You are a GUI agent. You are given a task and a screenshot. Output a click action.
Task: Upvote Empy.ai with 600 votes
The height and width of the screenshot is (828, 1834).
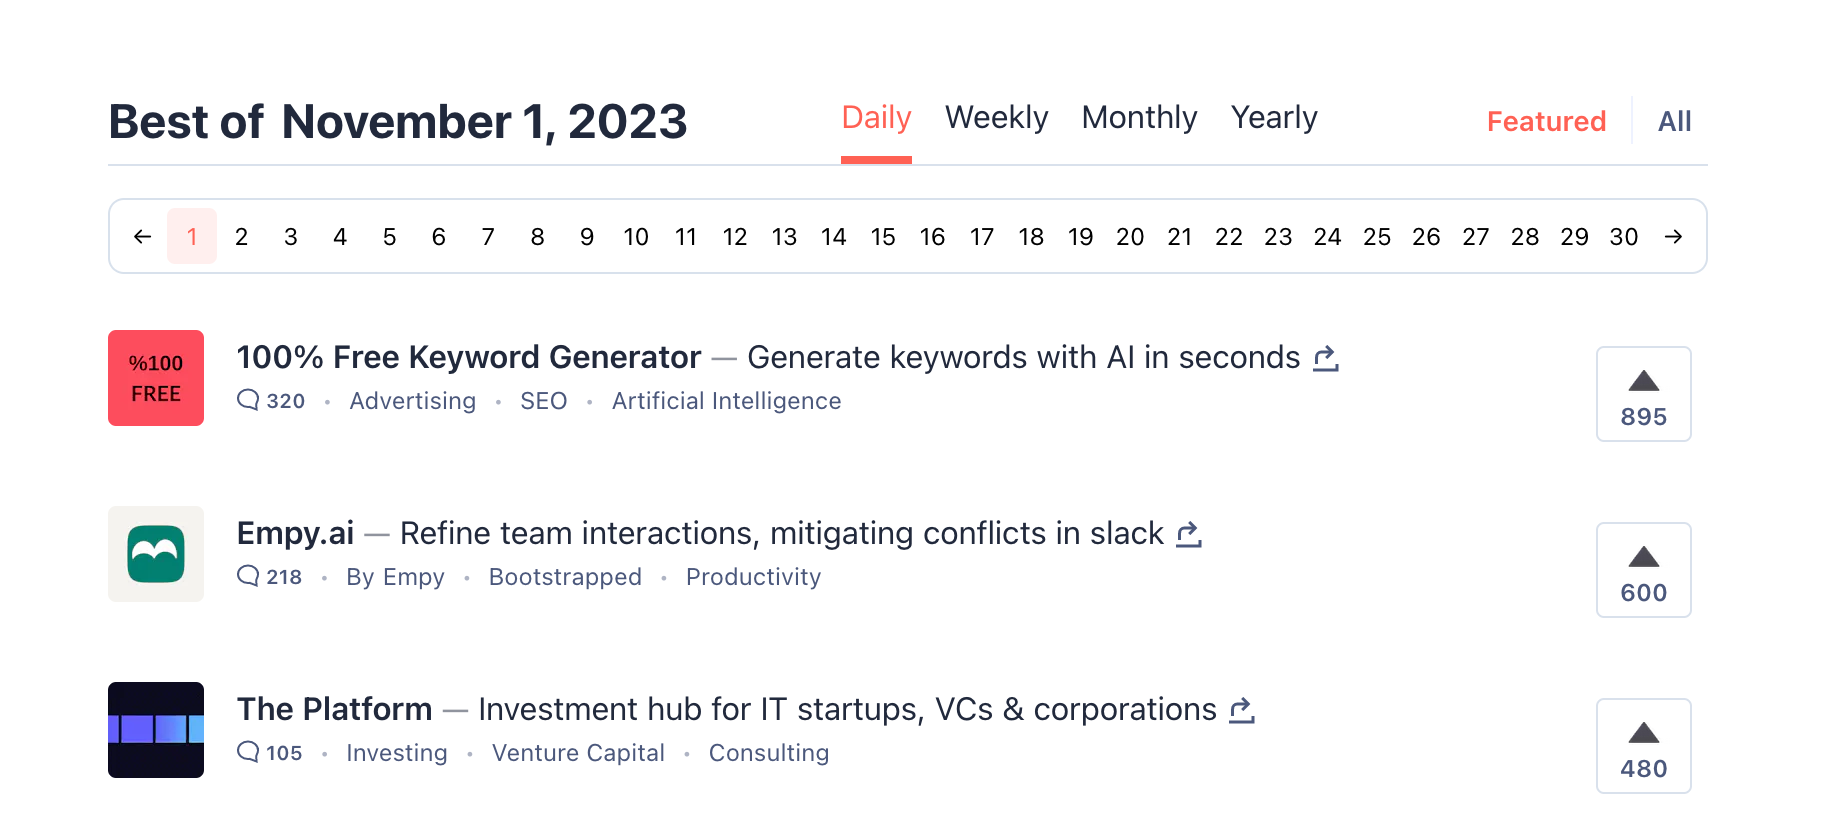click(x=1644, y=570)
